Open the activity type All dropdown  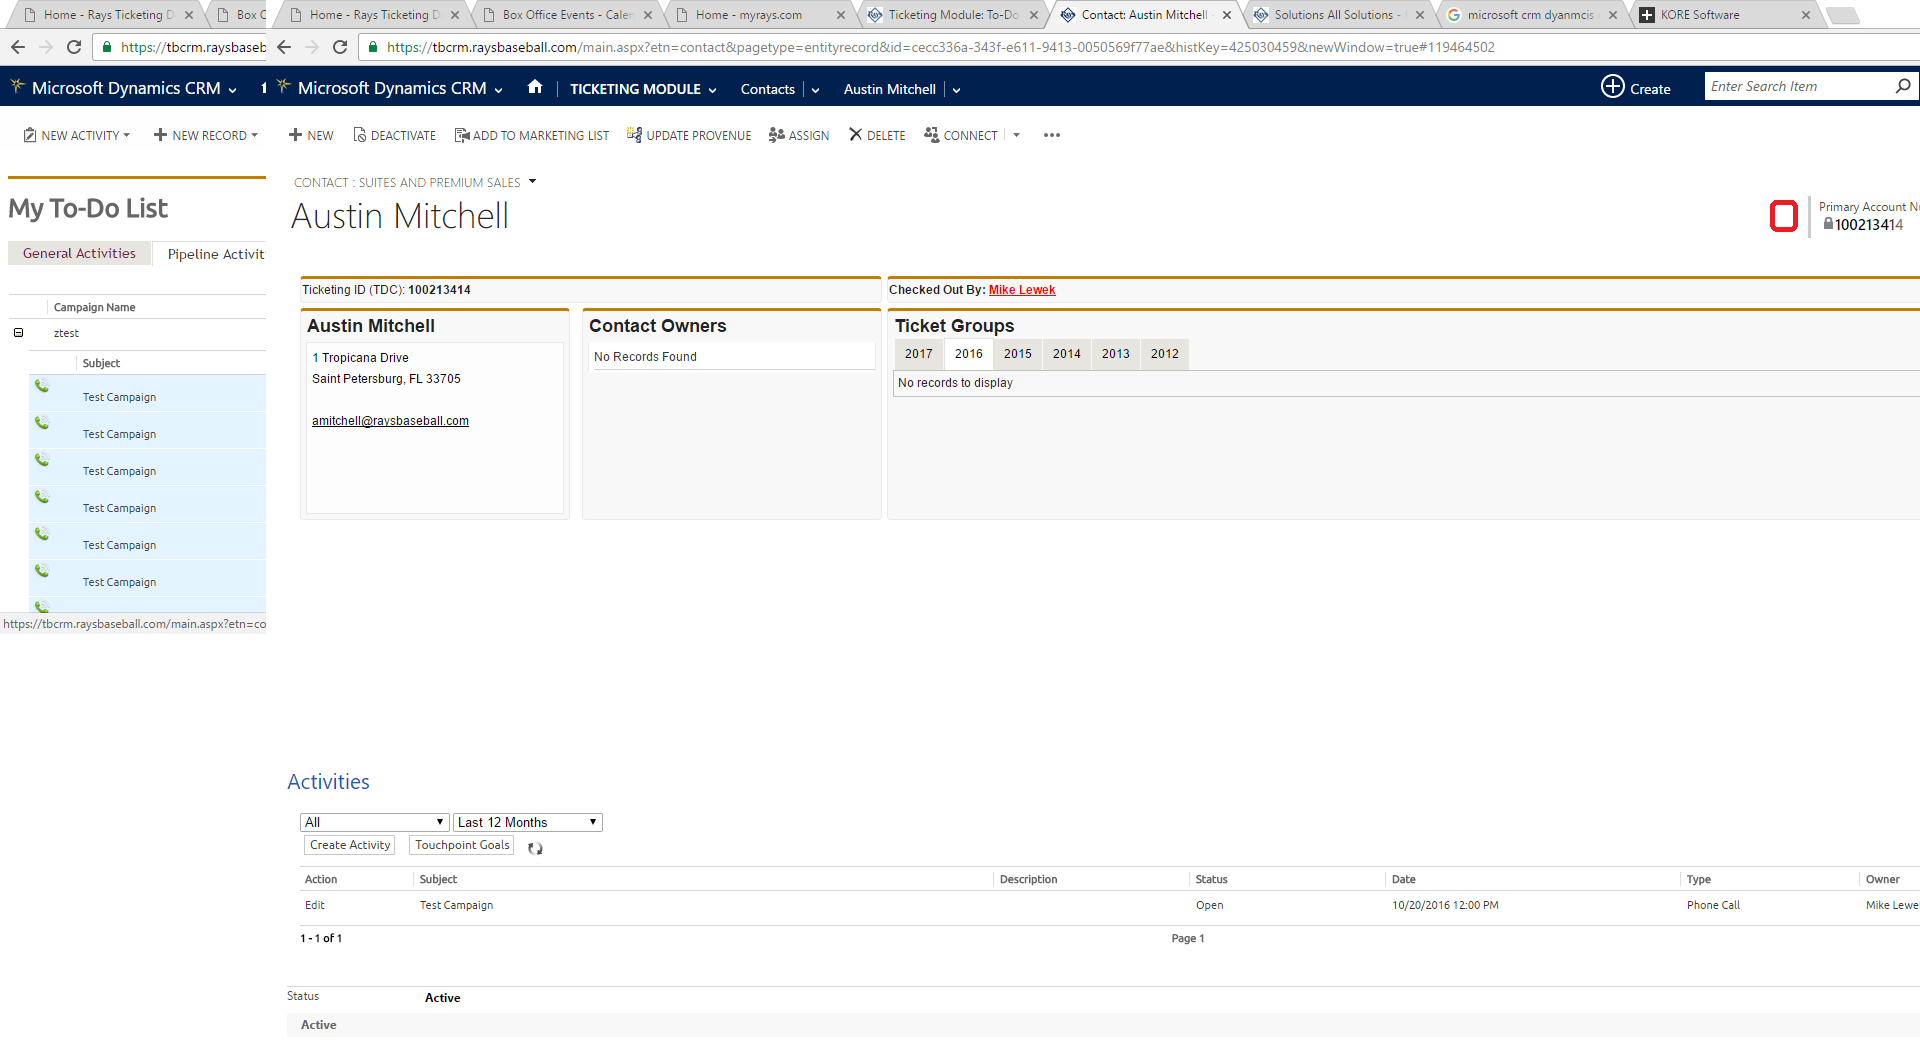pyautogui.click(x=374, y=822)
